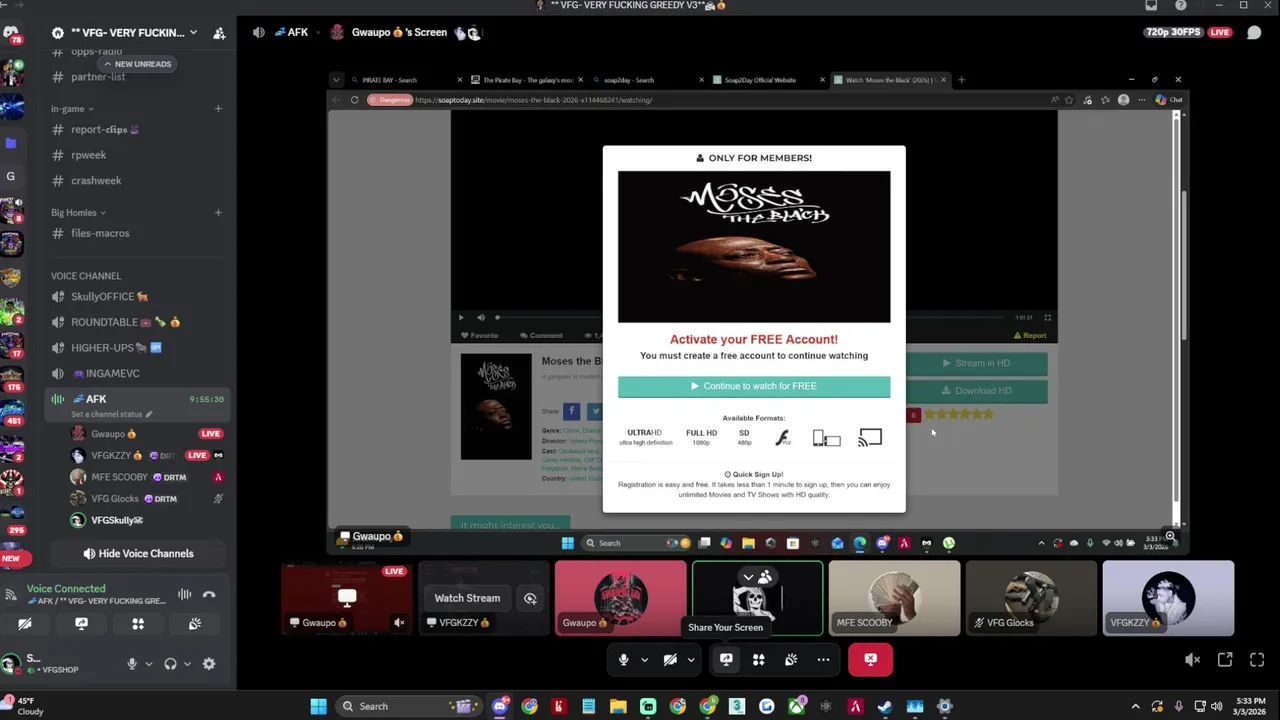1280x720 pixels.
Task: Open more options ellipsis in call bar
Action: 823,659
